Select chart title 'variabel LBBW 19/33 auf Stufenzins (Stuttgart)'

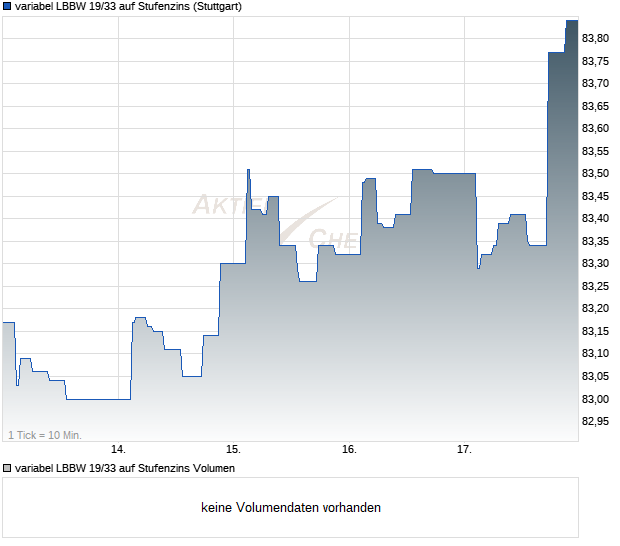pos(128,7)
